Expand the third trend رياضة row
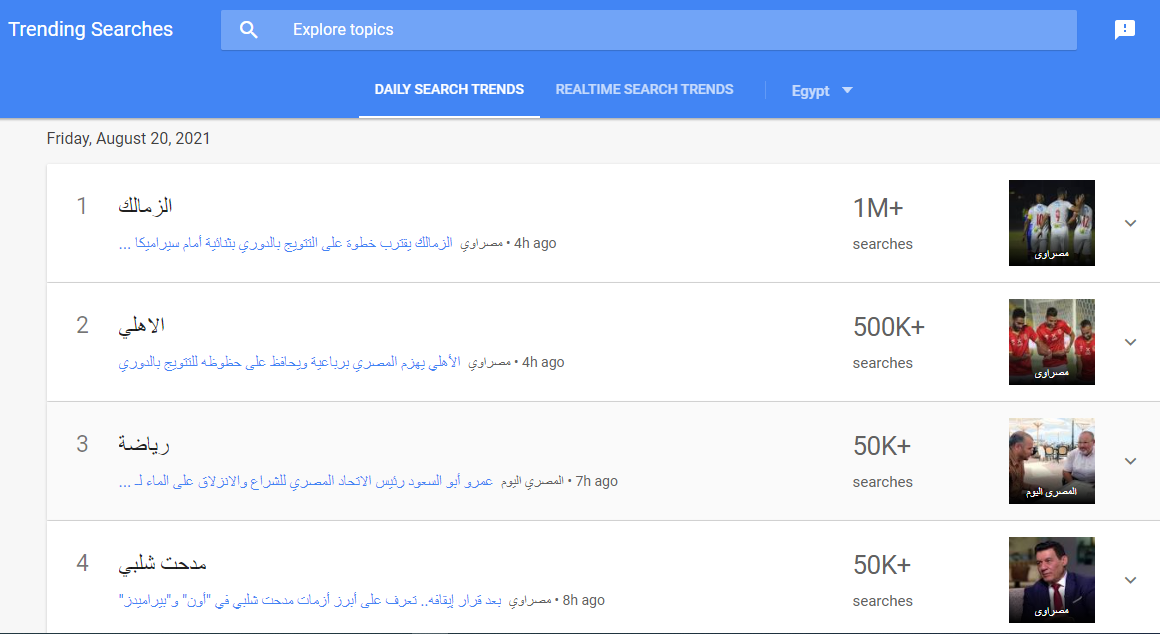 tap(1130, 461)
